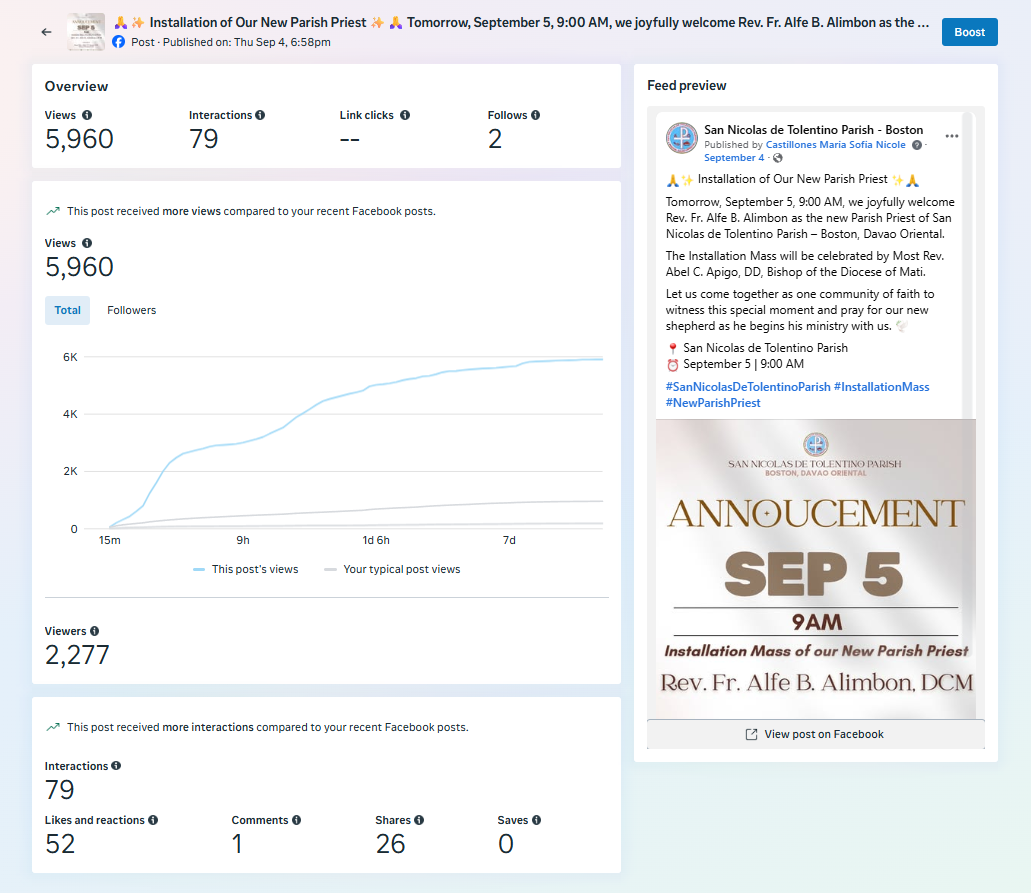Click the Feed preview heading

tap(686, 85)
